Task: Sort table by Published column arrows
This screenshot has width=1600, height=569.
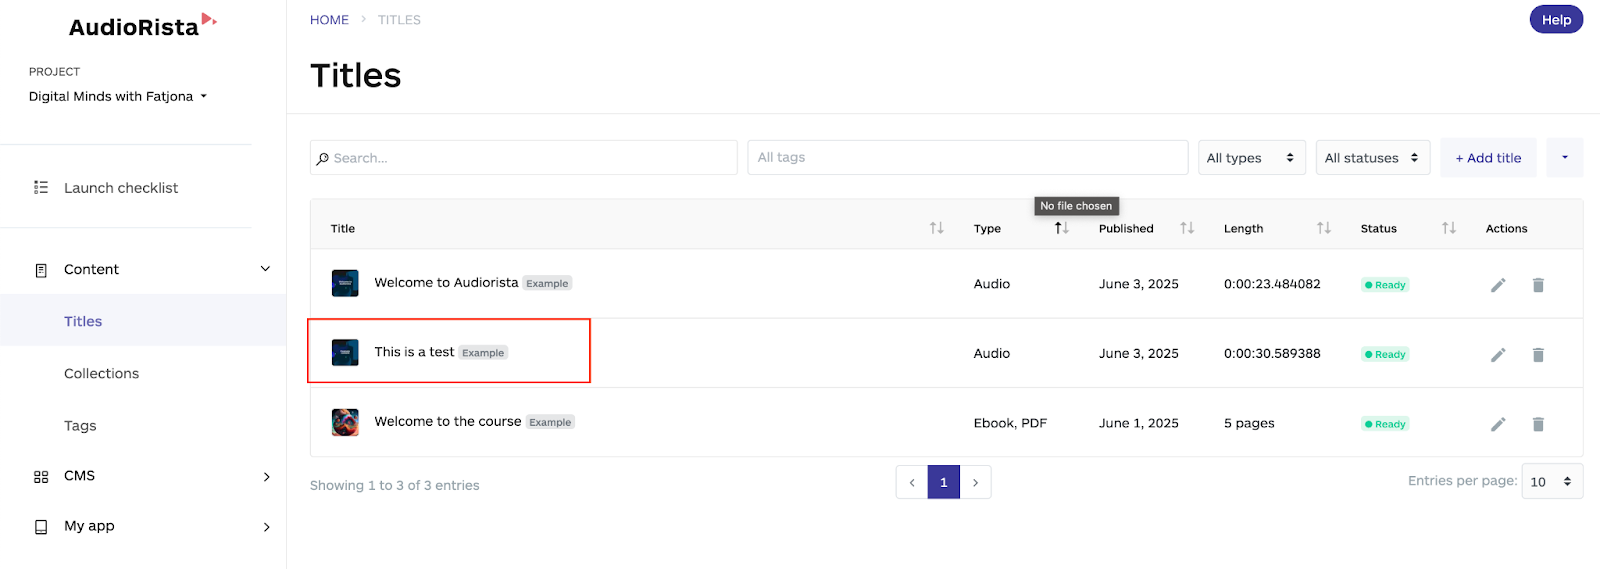Action: point(1187,228)
